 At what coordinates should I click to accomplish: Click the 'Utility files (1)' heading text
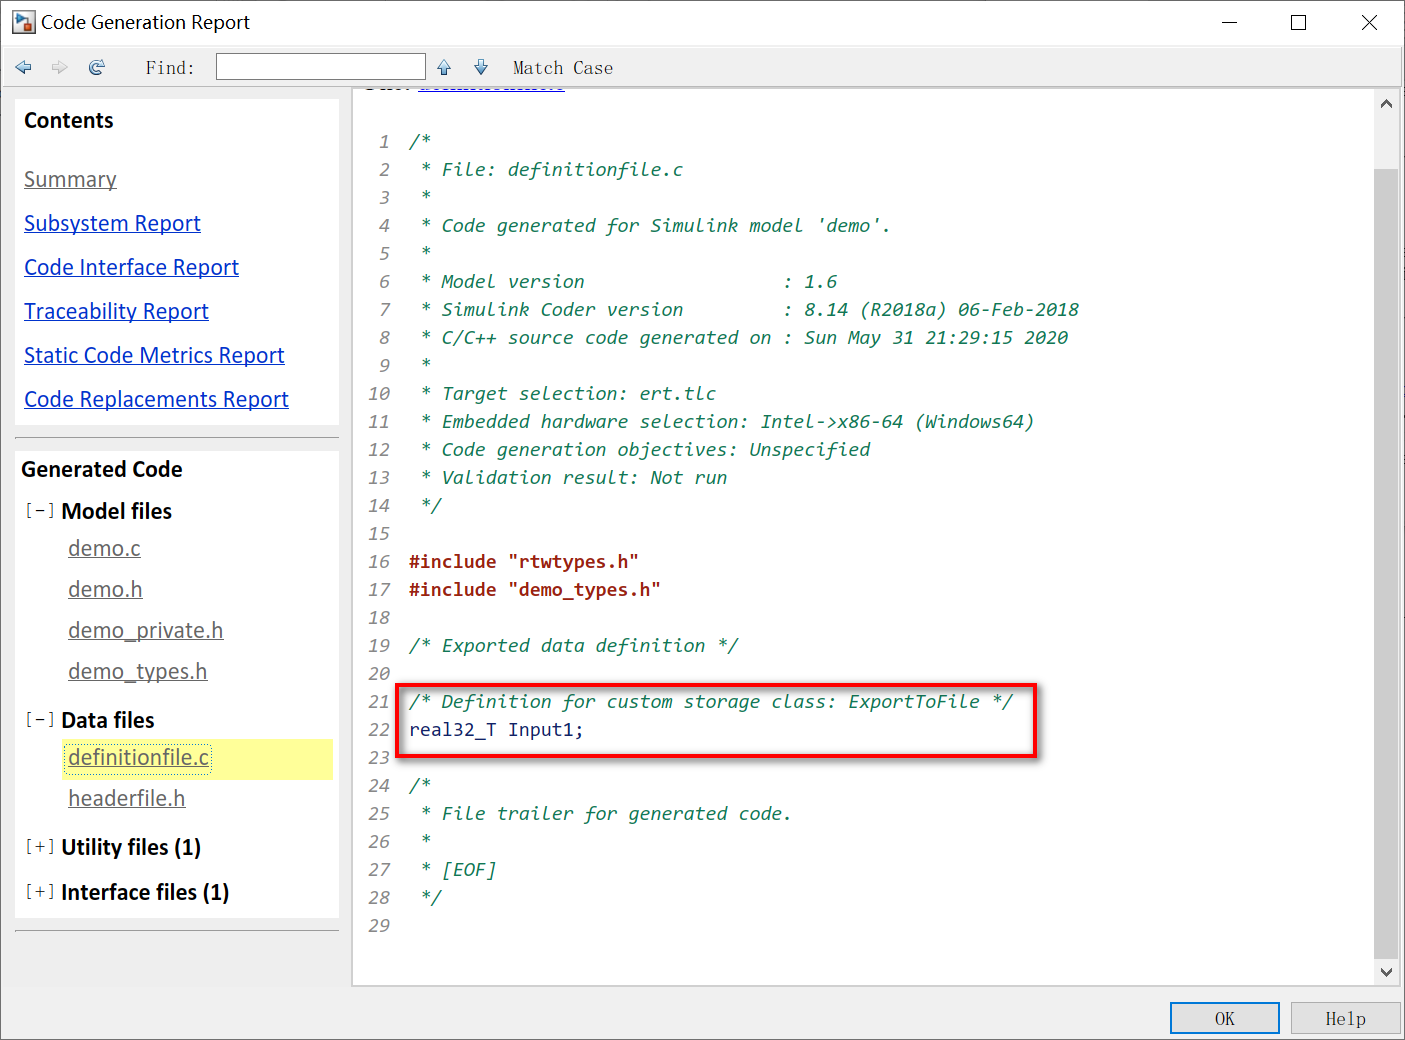[x=131, y=847]
